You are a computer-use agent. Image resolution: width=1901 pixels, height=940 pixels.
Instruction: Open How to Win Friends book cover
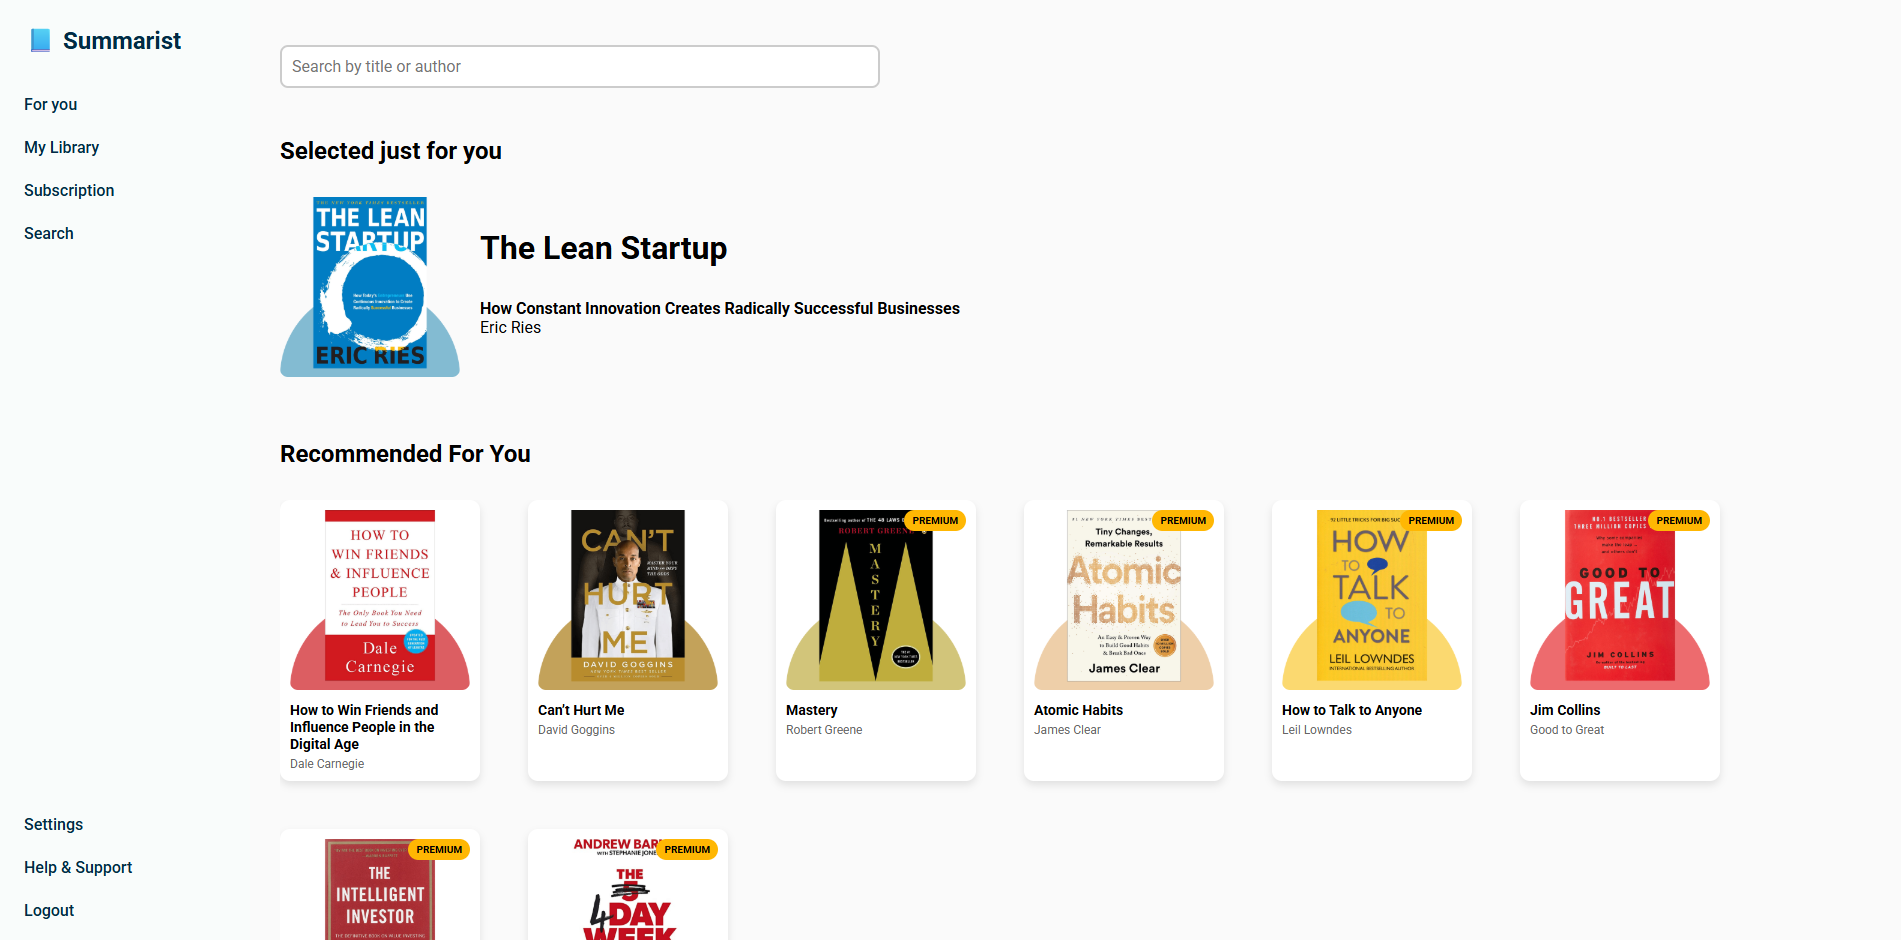pos(380,600)
